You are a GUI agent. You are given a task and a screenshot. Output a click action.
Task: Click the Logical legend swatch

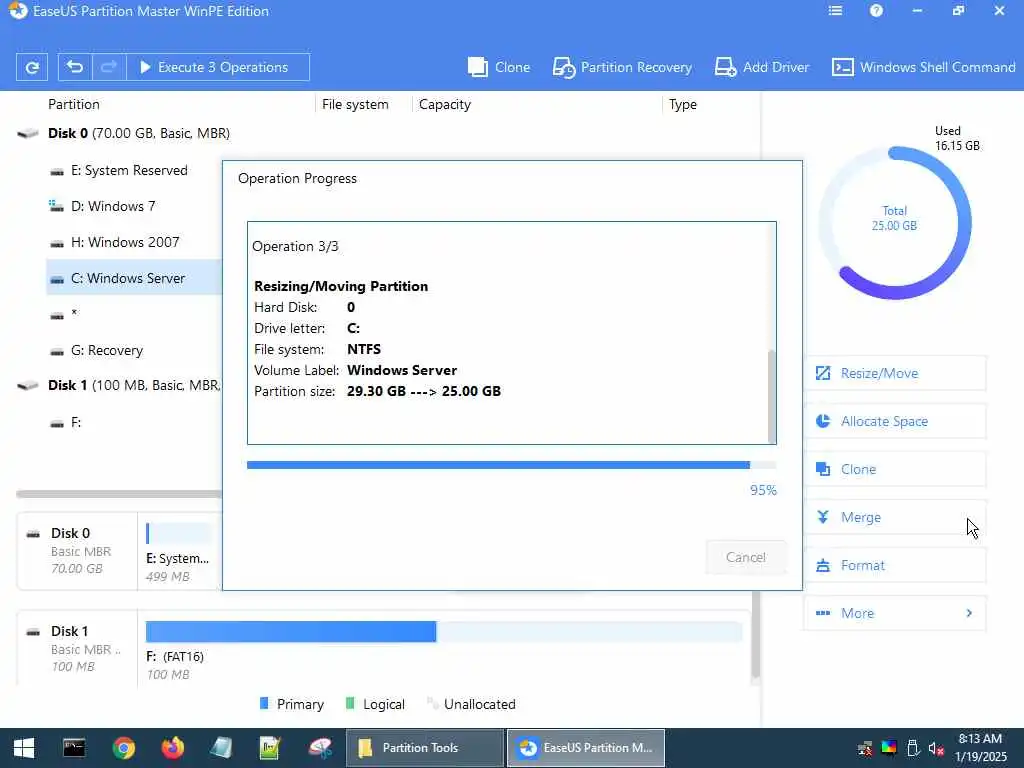[x=350, y=704]
